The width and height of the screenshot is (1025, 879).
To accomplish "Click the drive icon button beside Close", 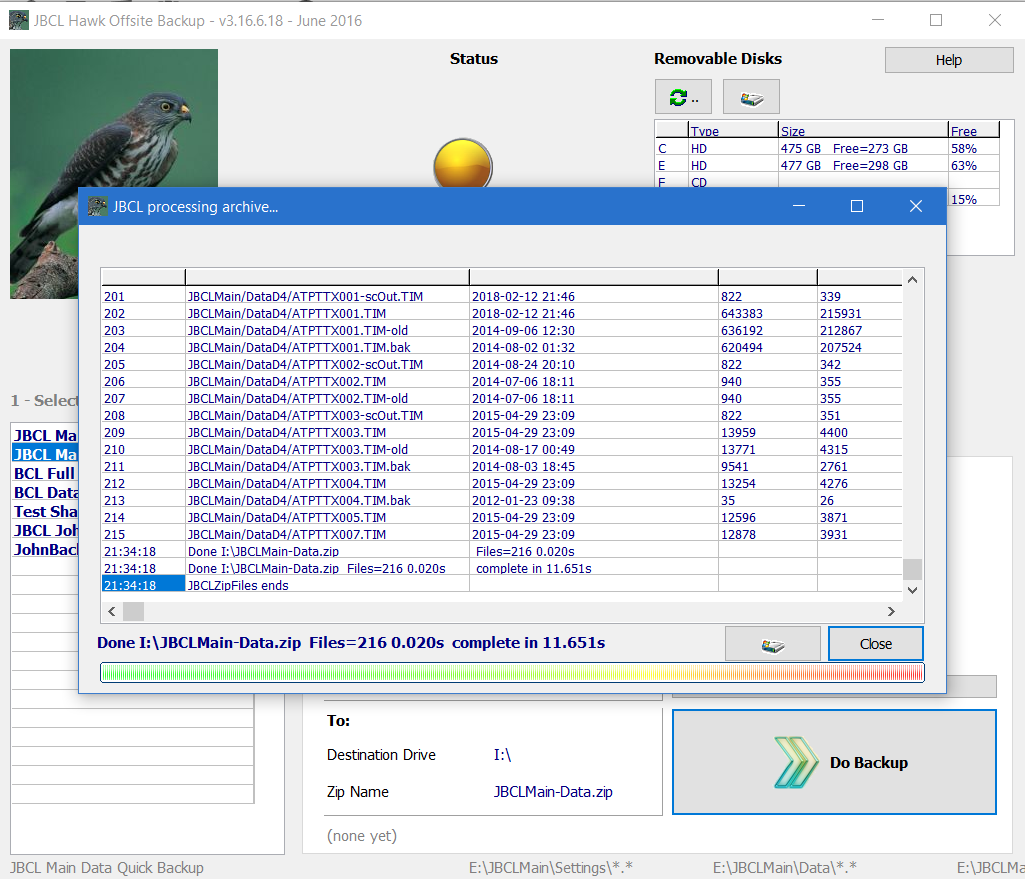I will pyautogui.click(x=772, y=644).
